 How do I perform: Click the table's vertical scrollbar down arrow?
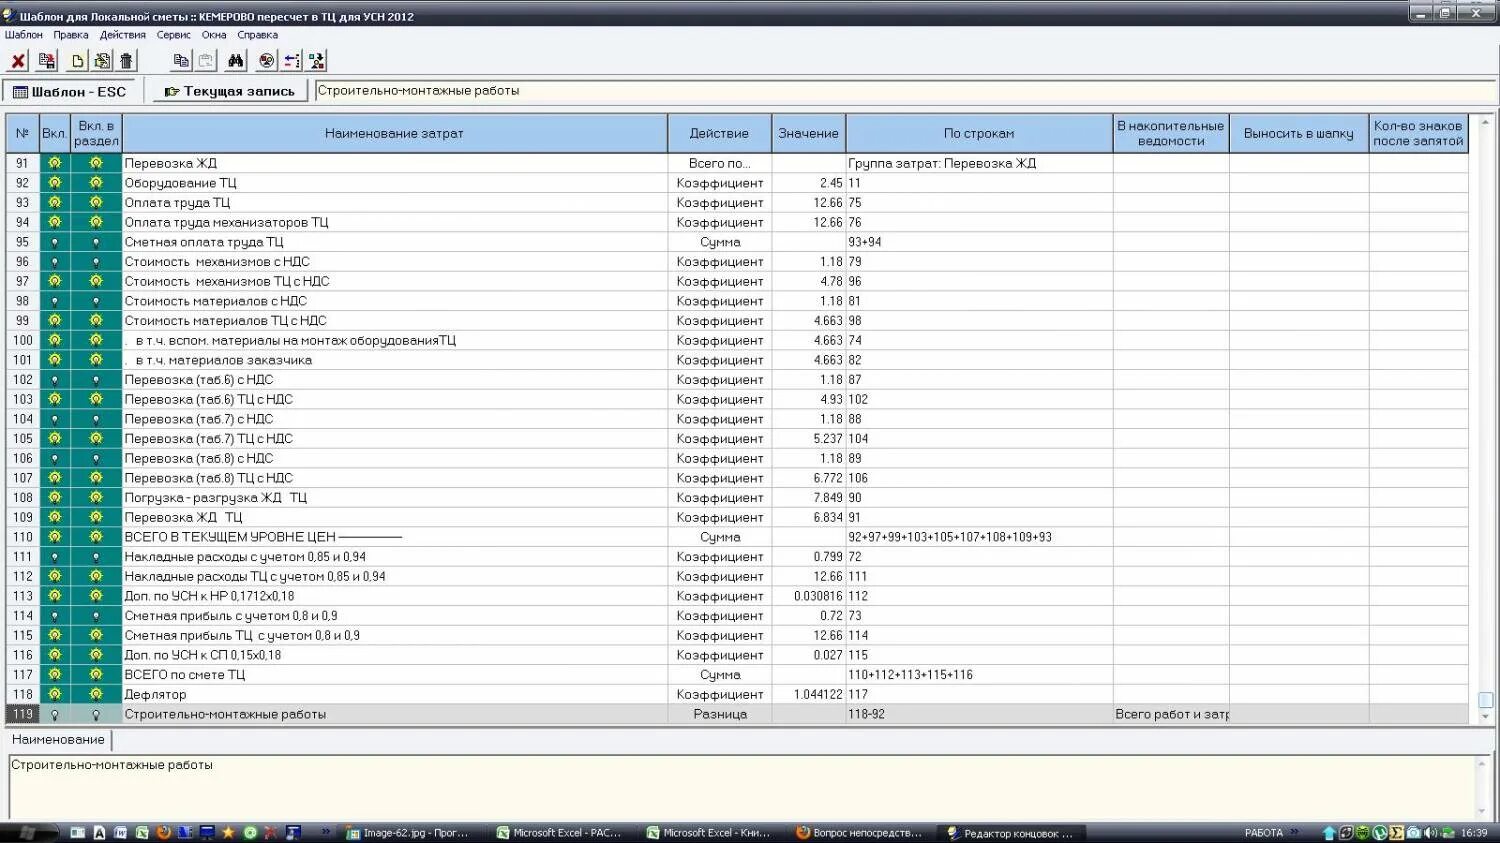pos(1485,717)
